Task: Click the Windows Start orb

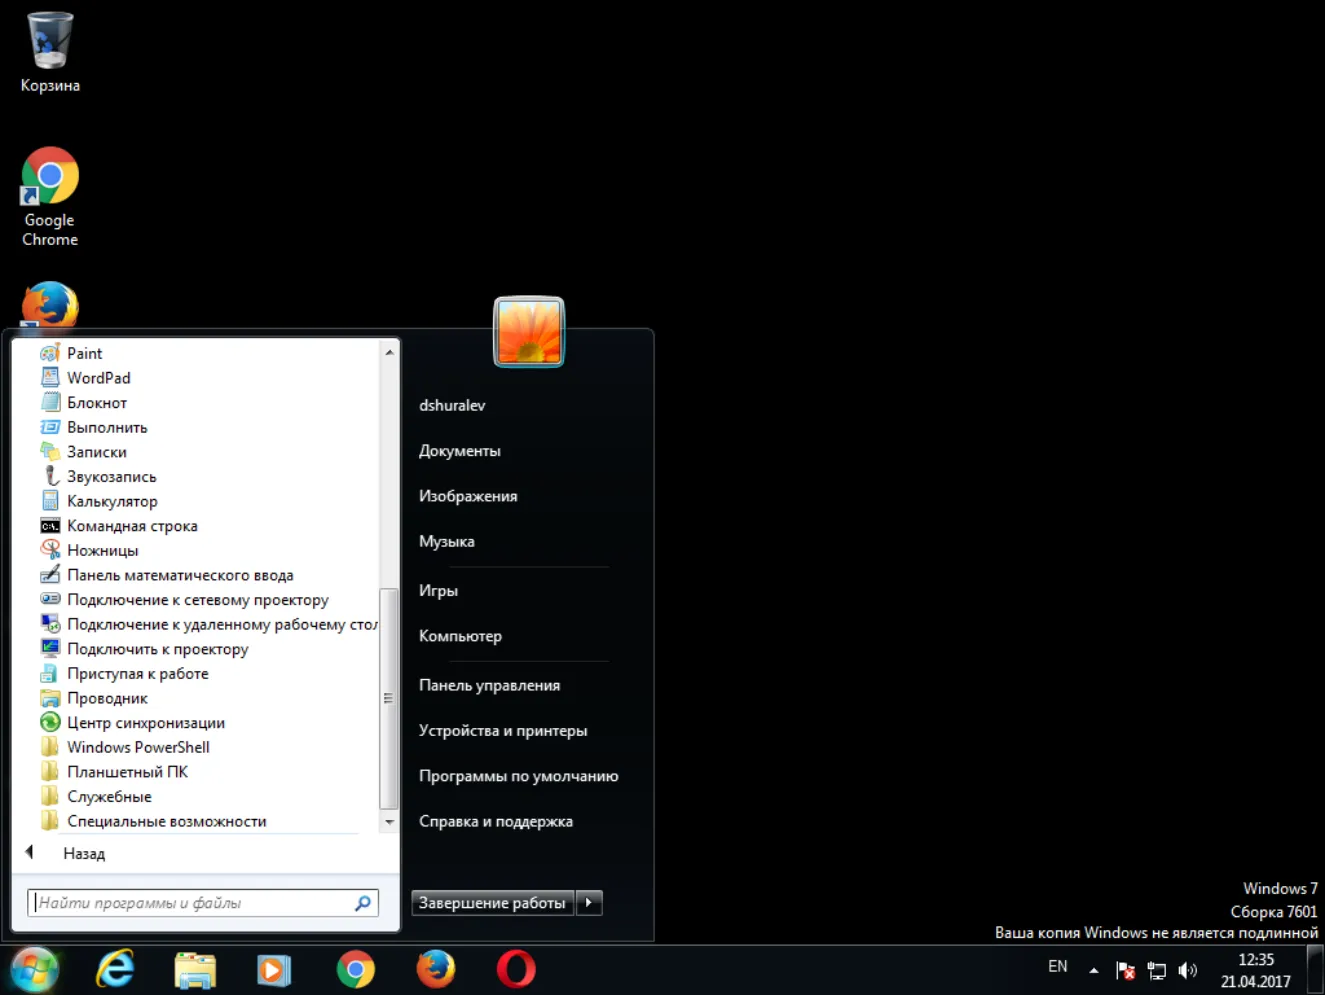Action: pyautogui.click(x=35, y=969)
